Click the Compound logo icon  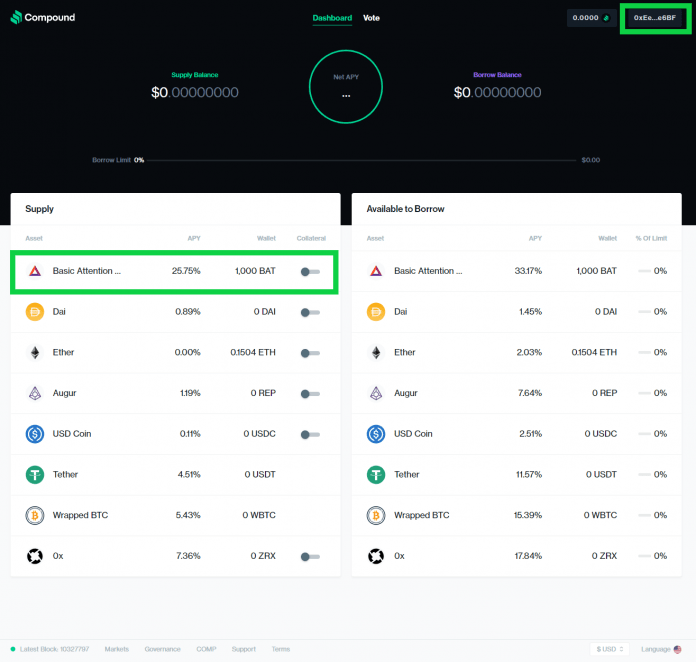(x=16, y=18)
